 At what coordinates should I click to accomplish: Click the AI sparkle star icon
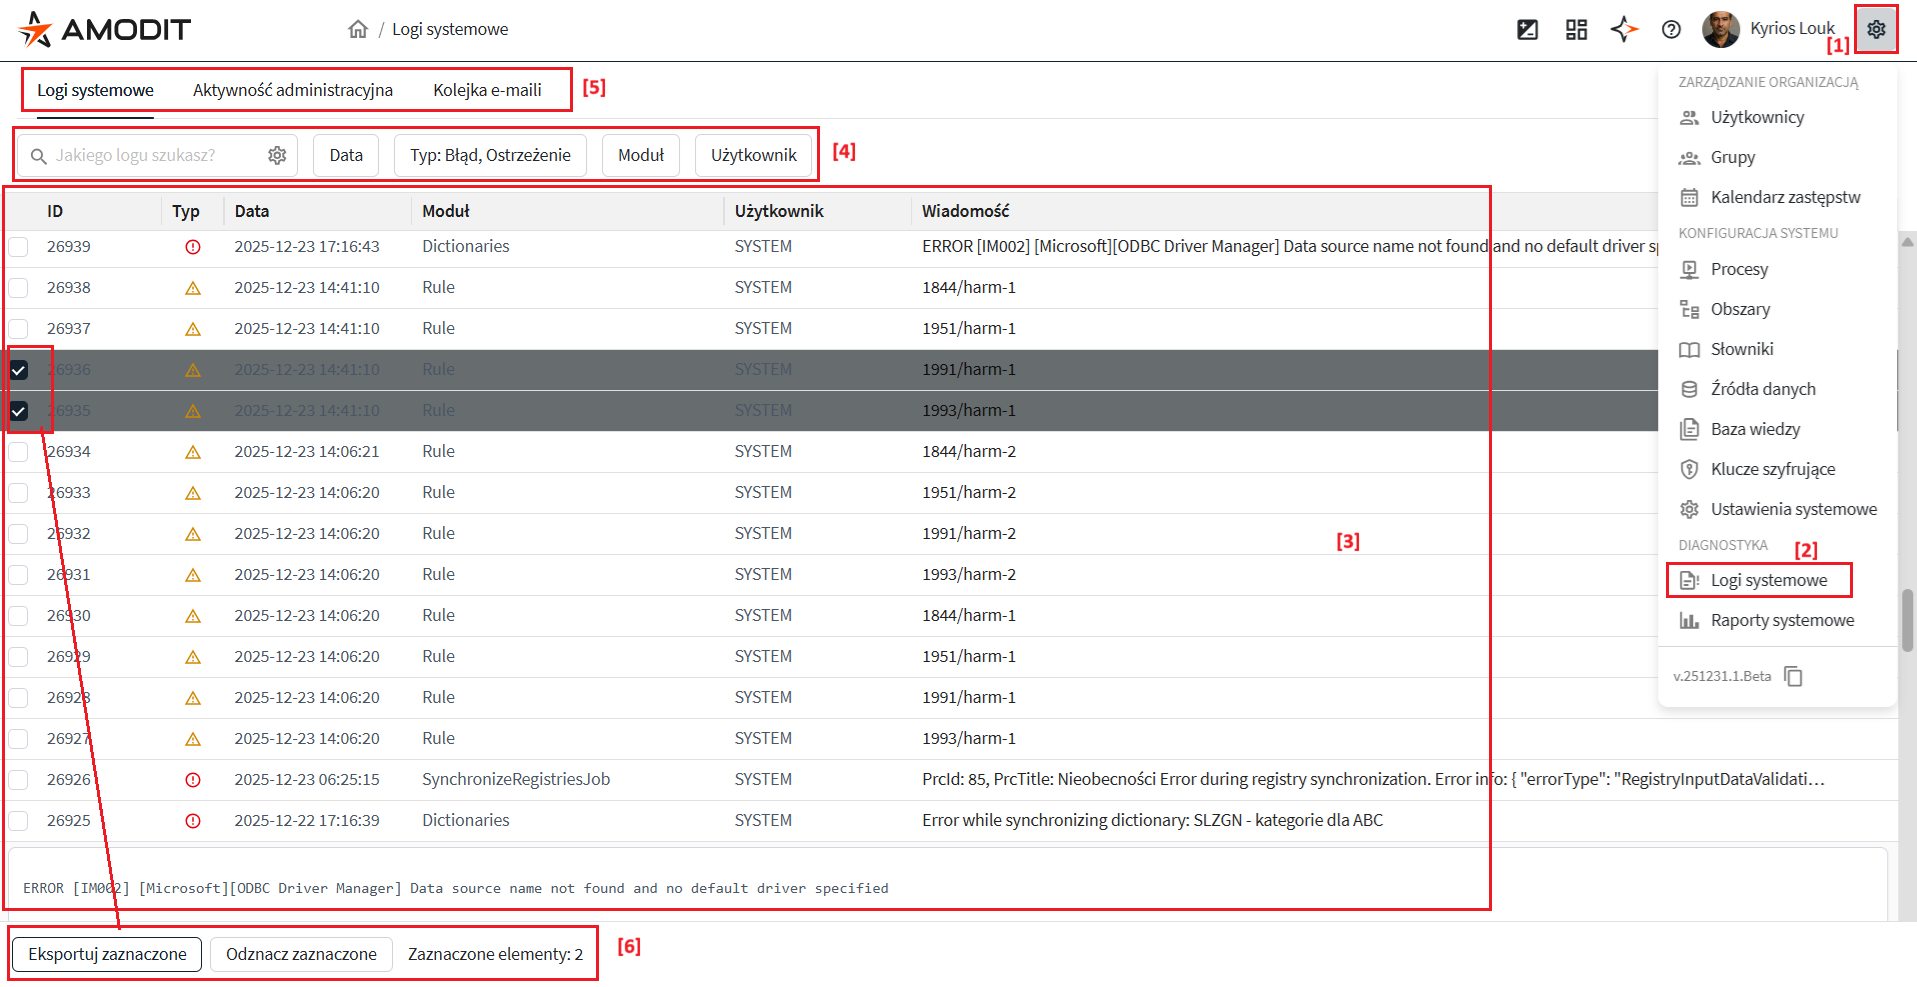click(x=1624, y=29)
